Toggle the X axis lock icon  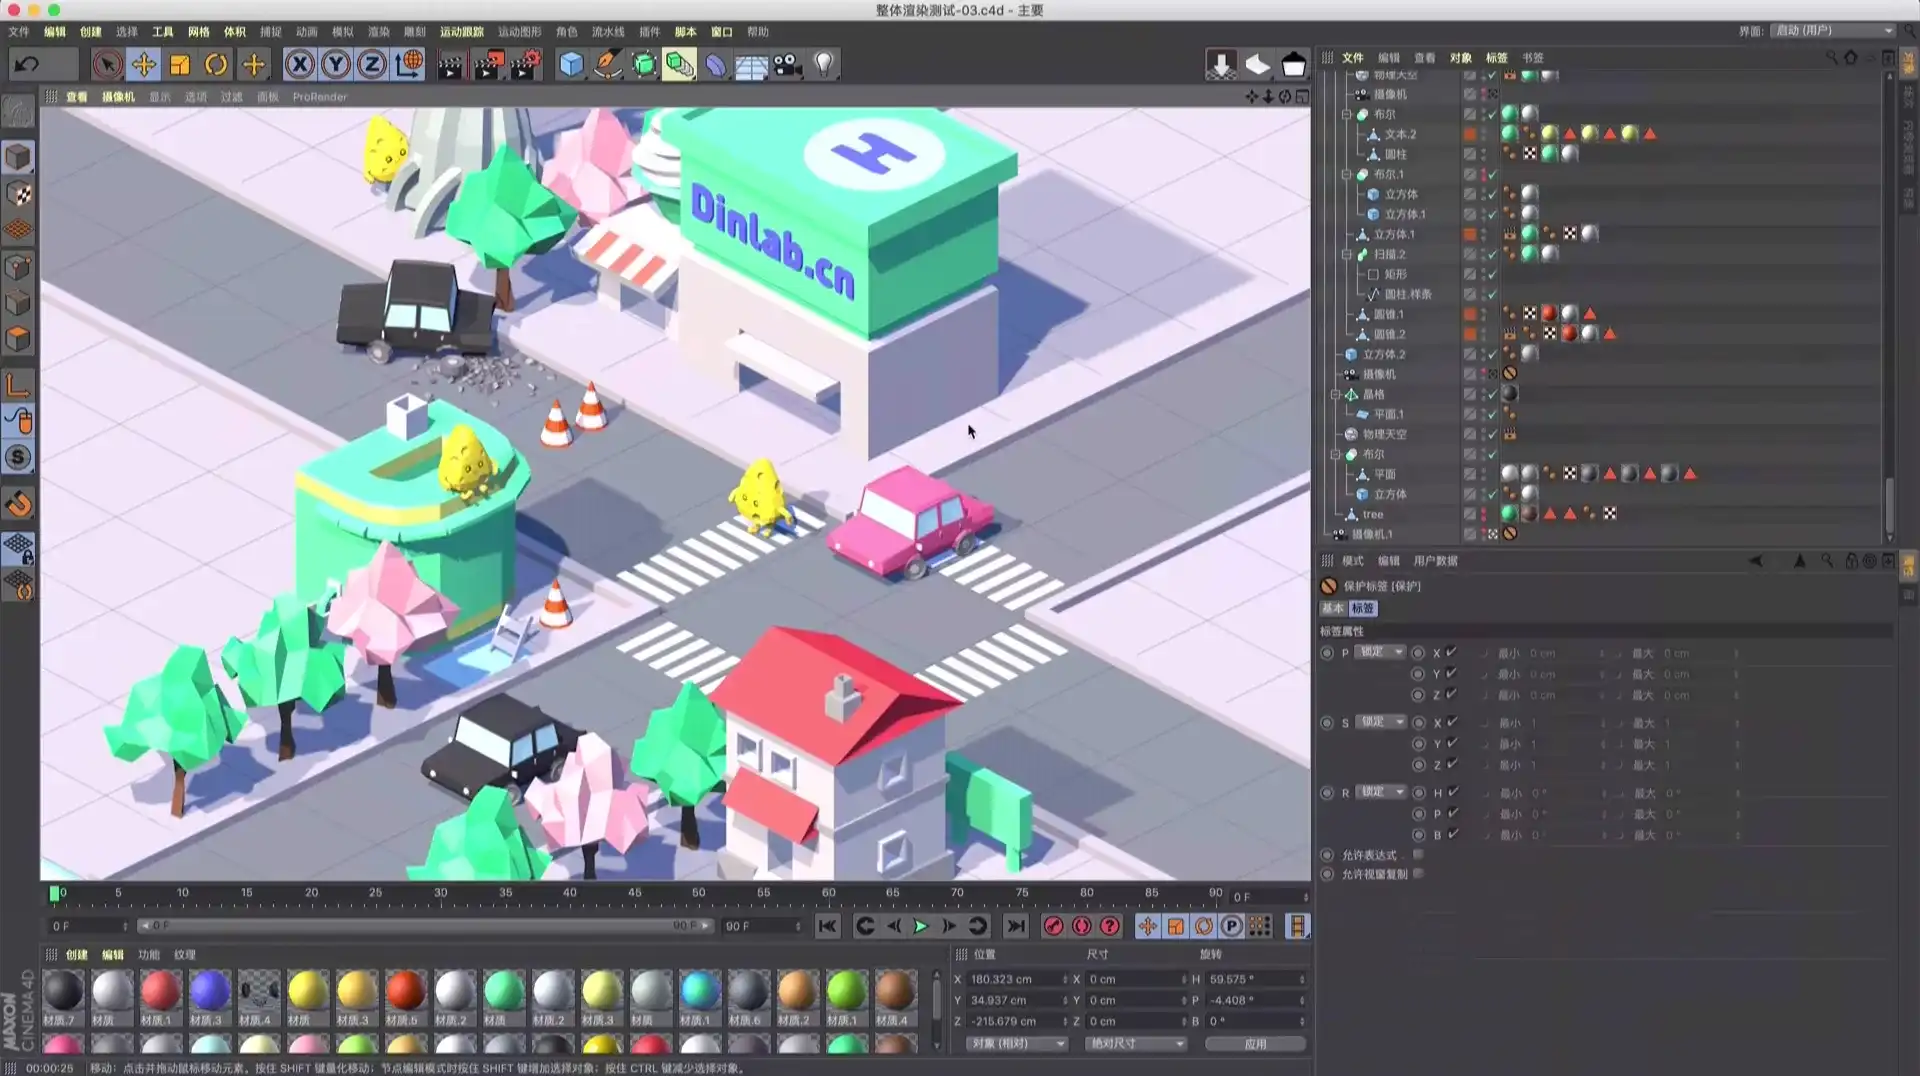point(299,65)
